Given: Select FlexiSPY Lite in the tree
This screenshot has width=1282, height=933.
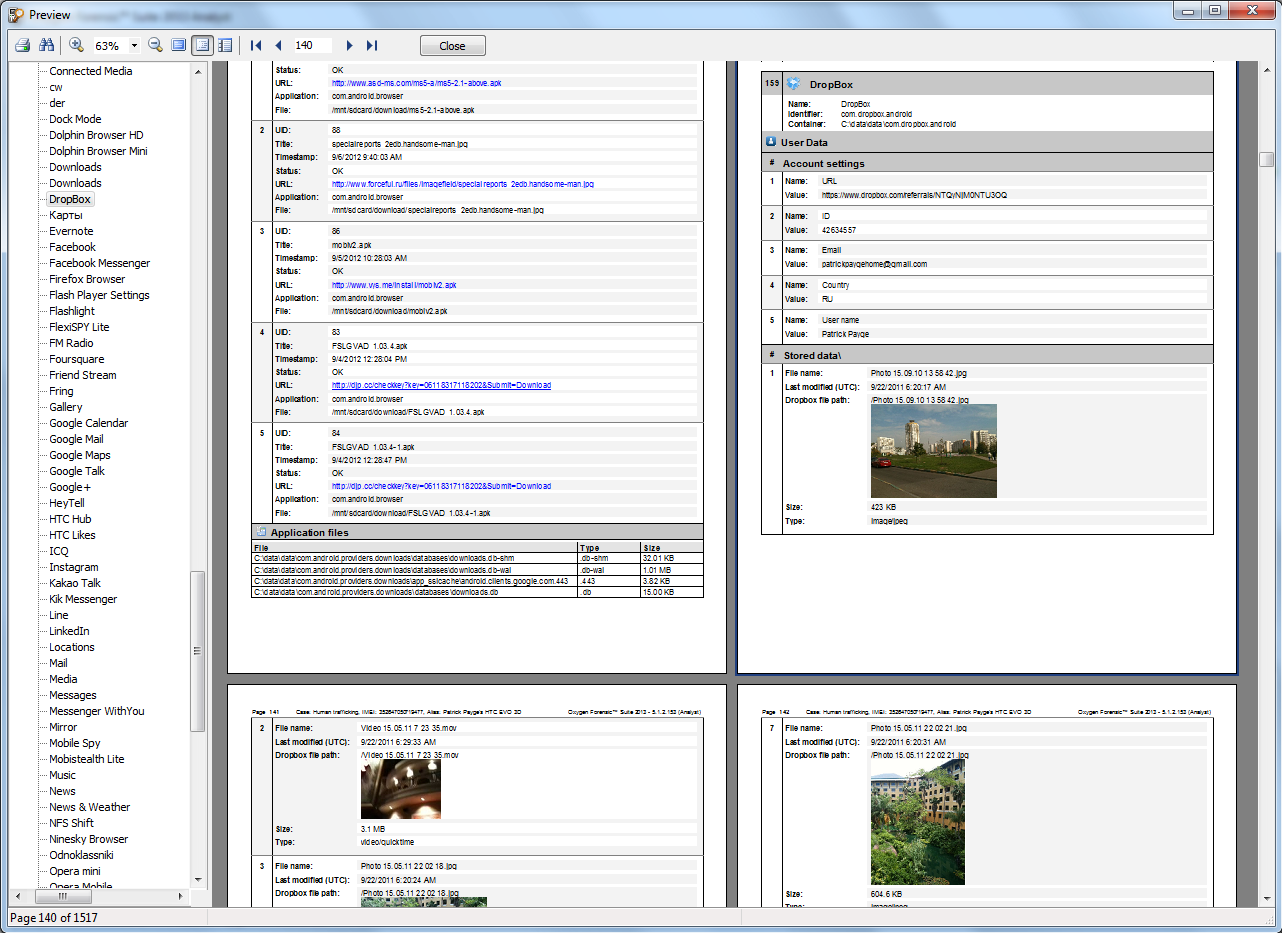Looking at the screenshot, I should [x=80, y=327].
